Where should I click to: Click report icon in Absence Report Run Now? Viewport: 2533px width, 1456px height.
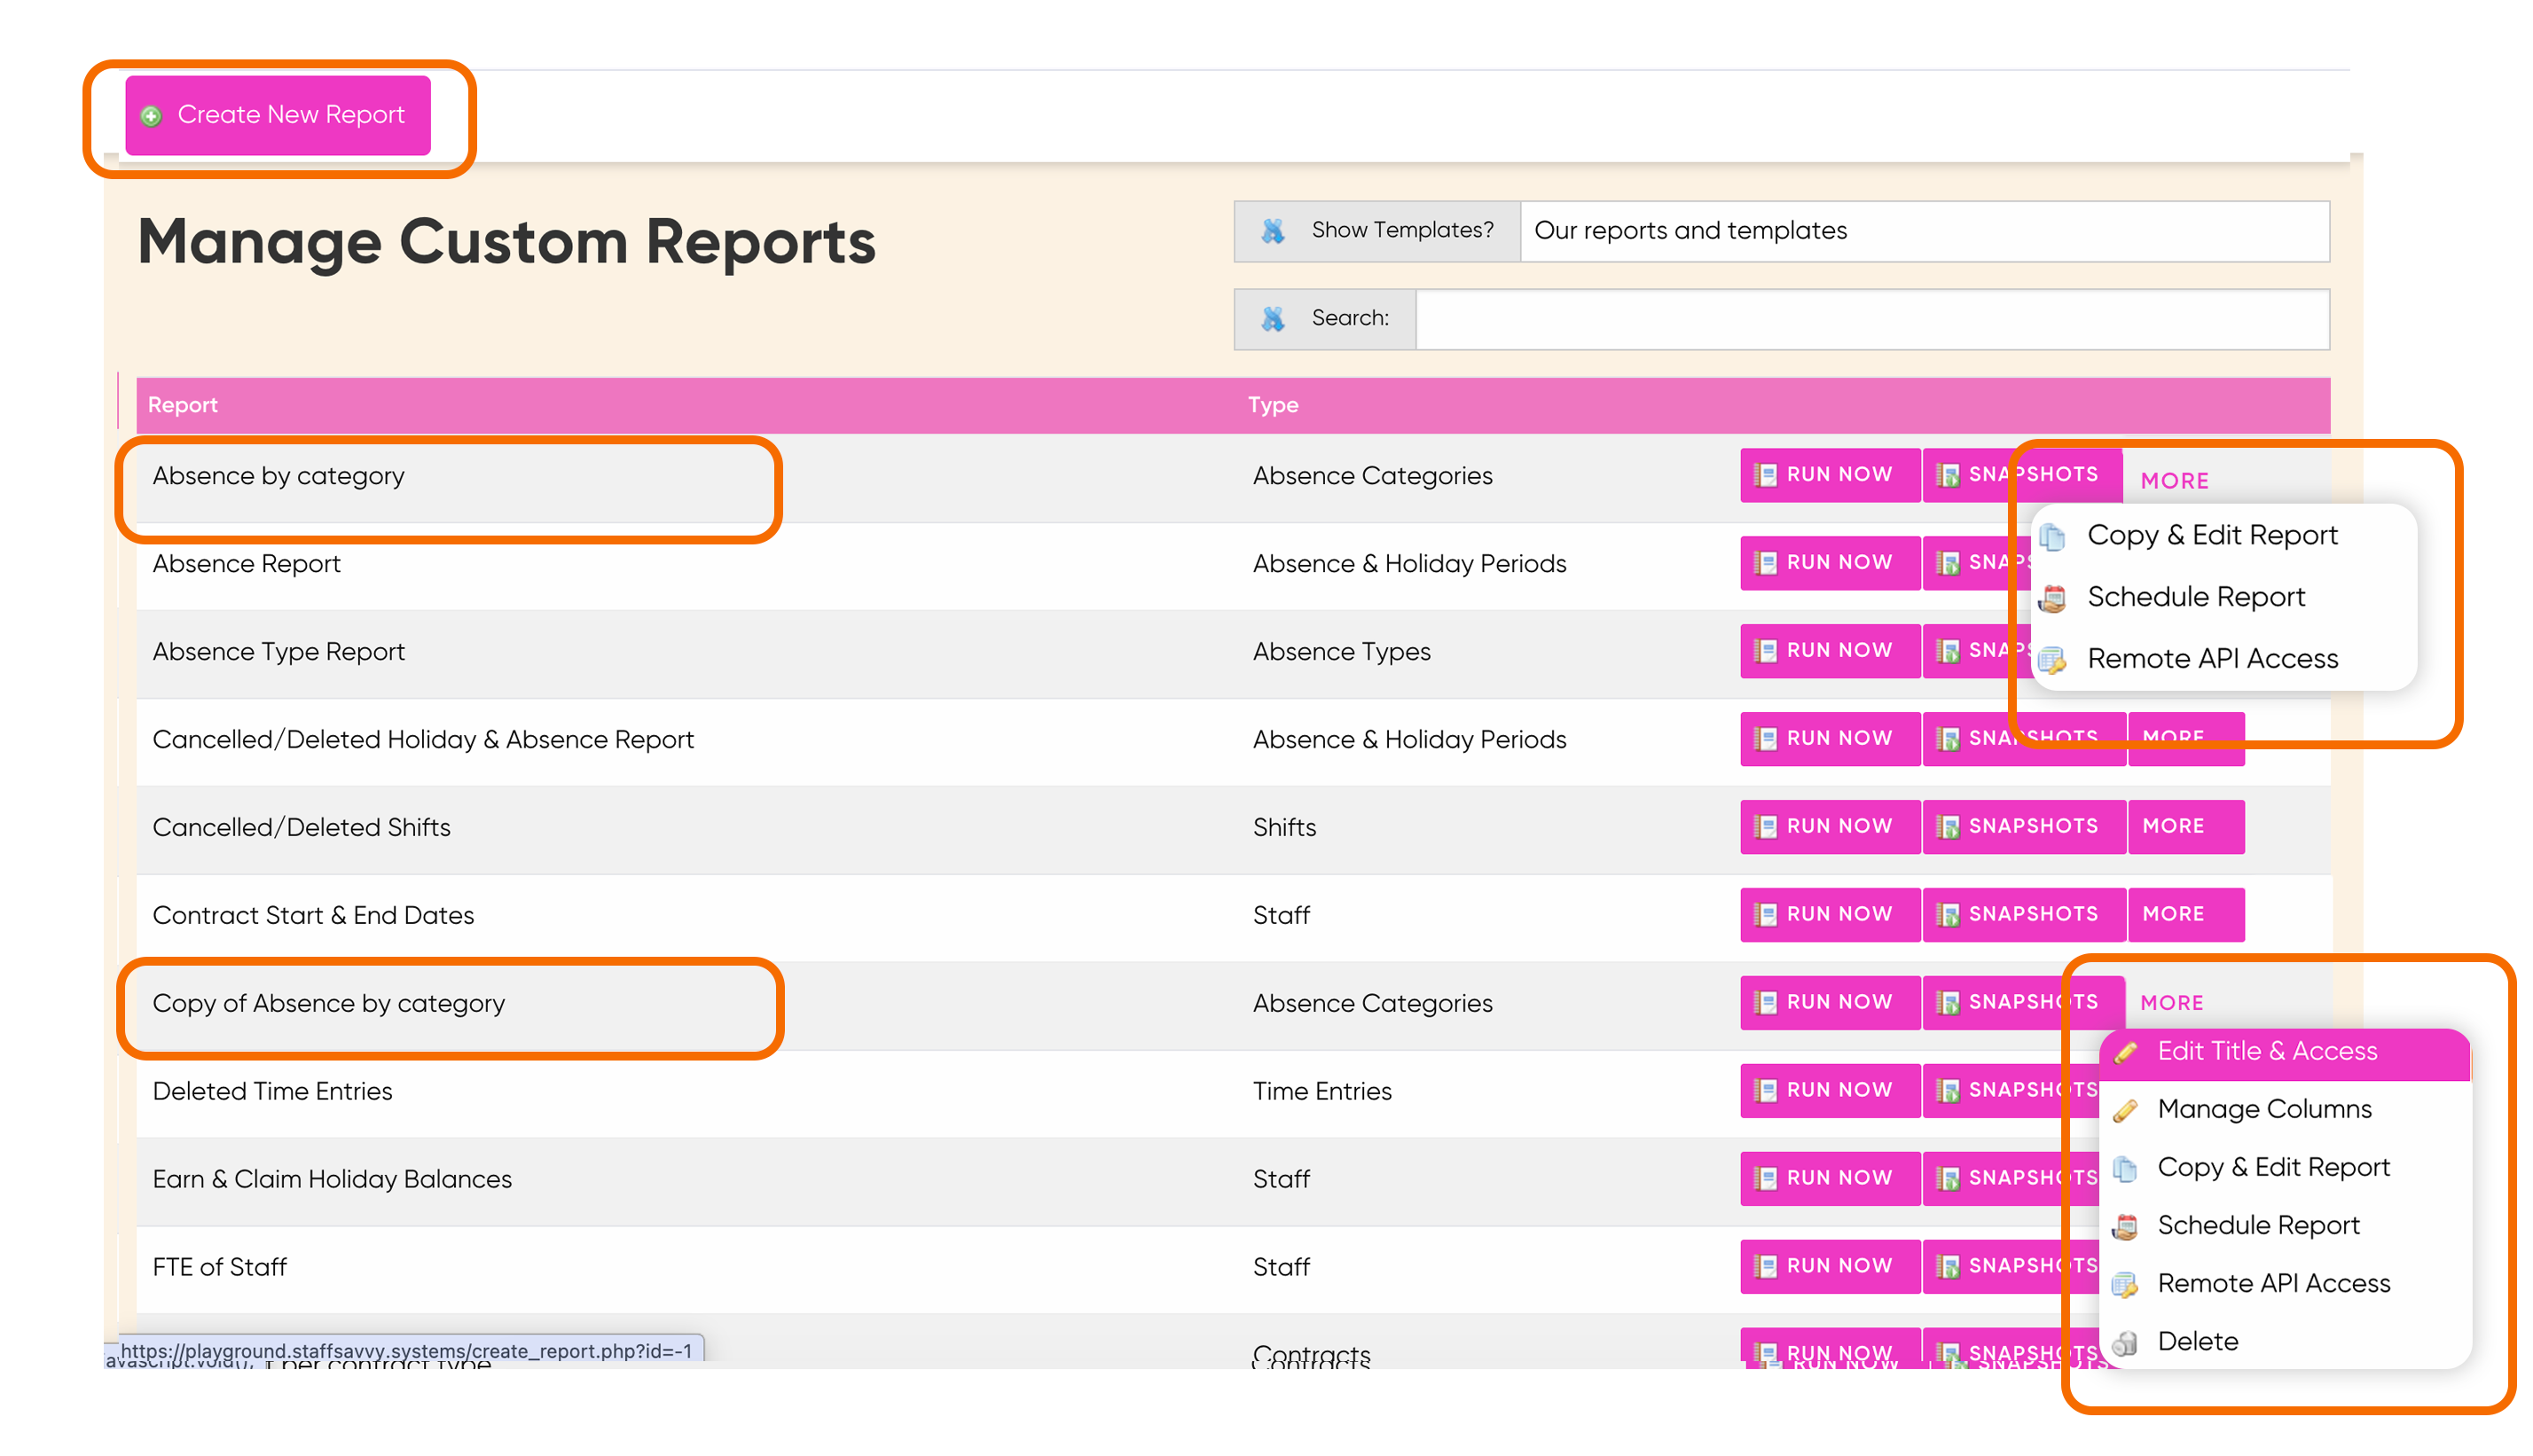[1766, 563]
